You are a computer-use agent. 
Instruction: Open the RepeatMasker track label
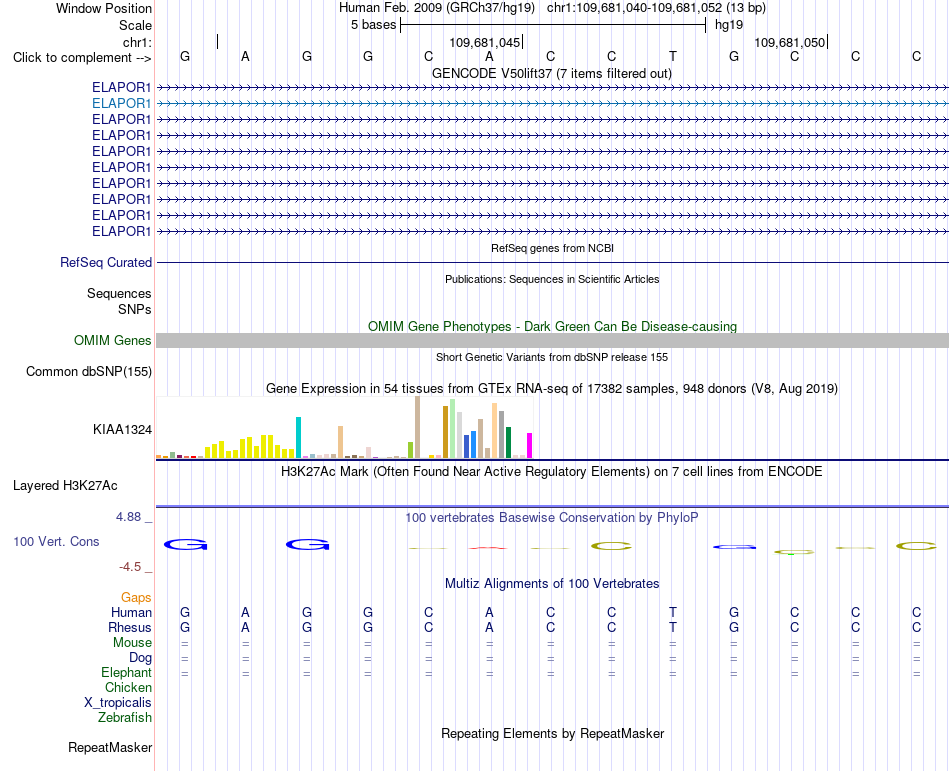(x=110, y=747)
